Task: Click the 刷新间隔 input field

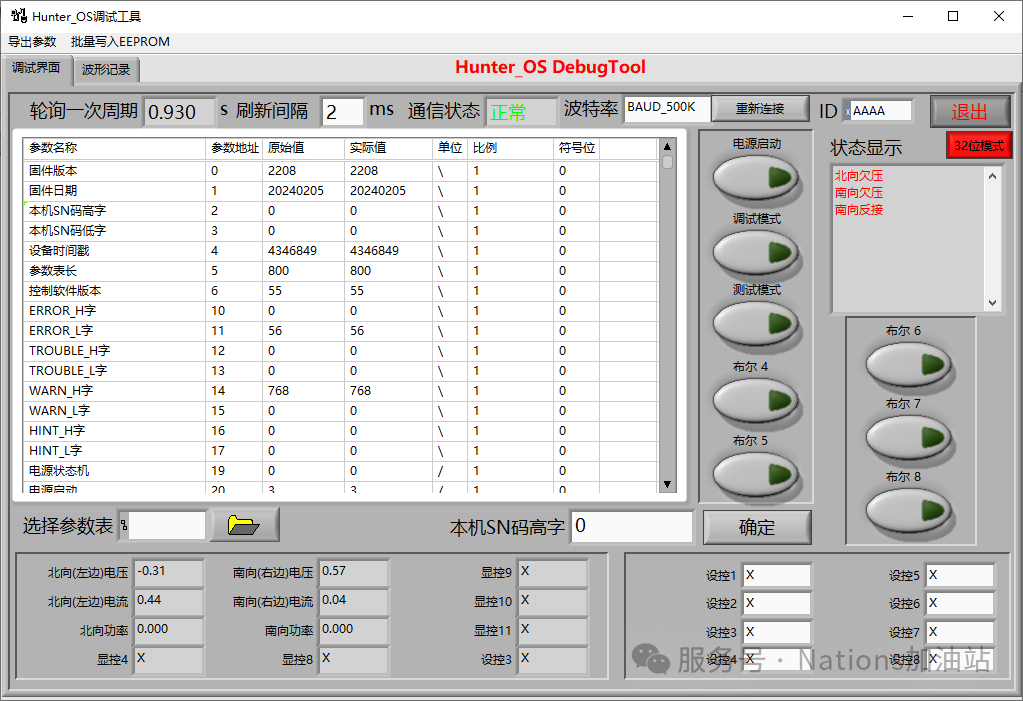Action: point(342,112)
